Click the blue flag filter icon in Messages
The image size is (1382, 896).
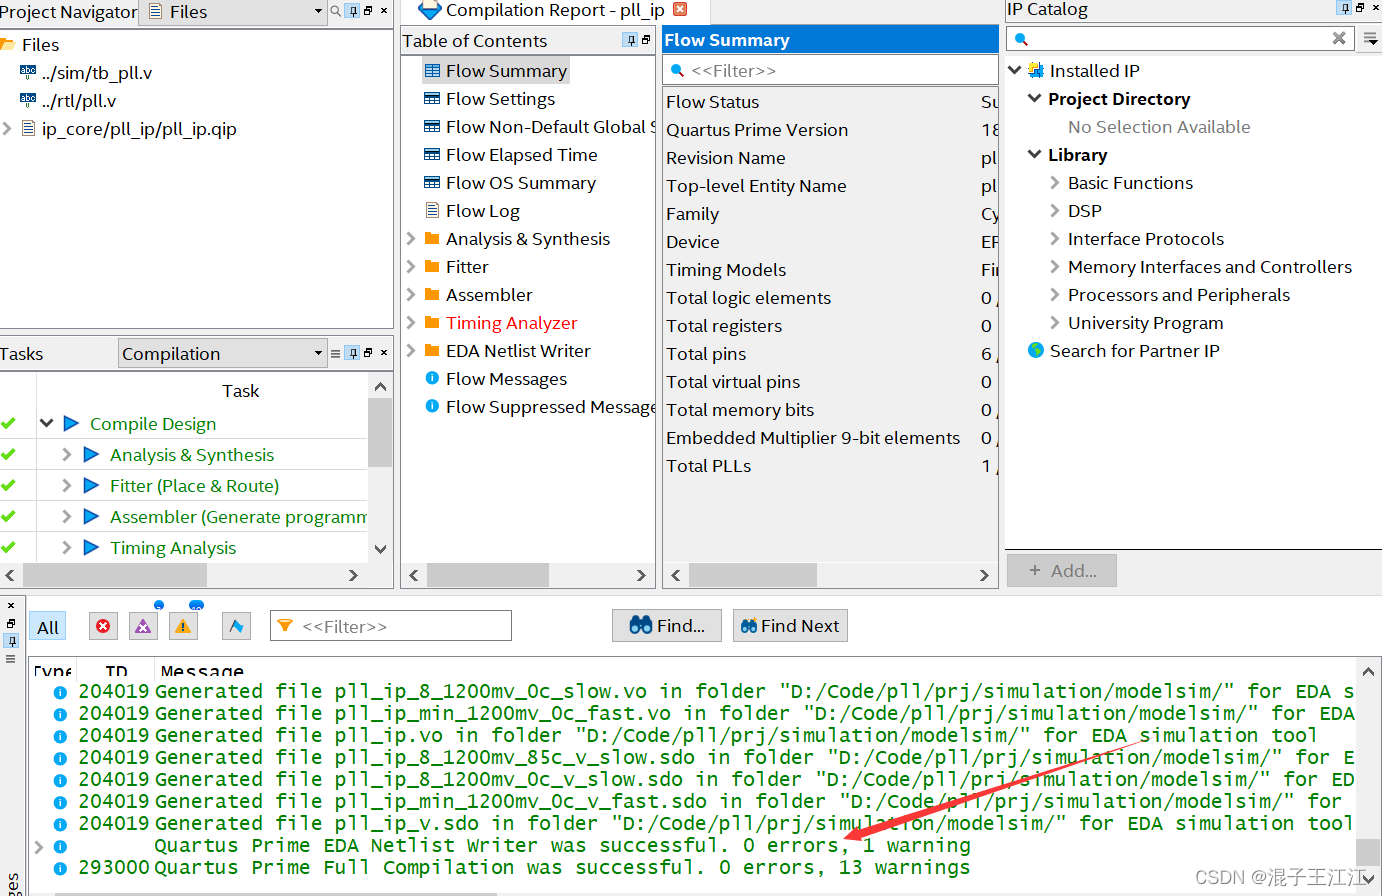(x=236, y=626)
